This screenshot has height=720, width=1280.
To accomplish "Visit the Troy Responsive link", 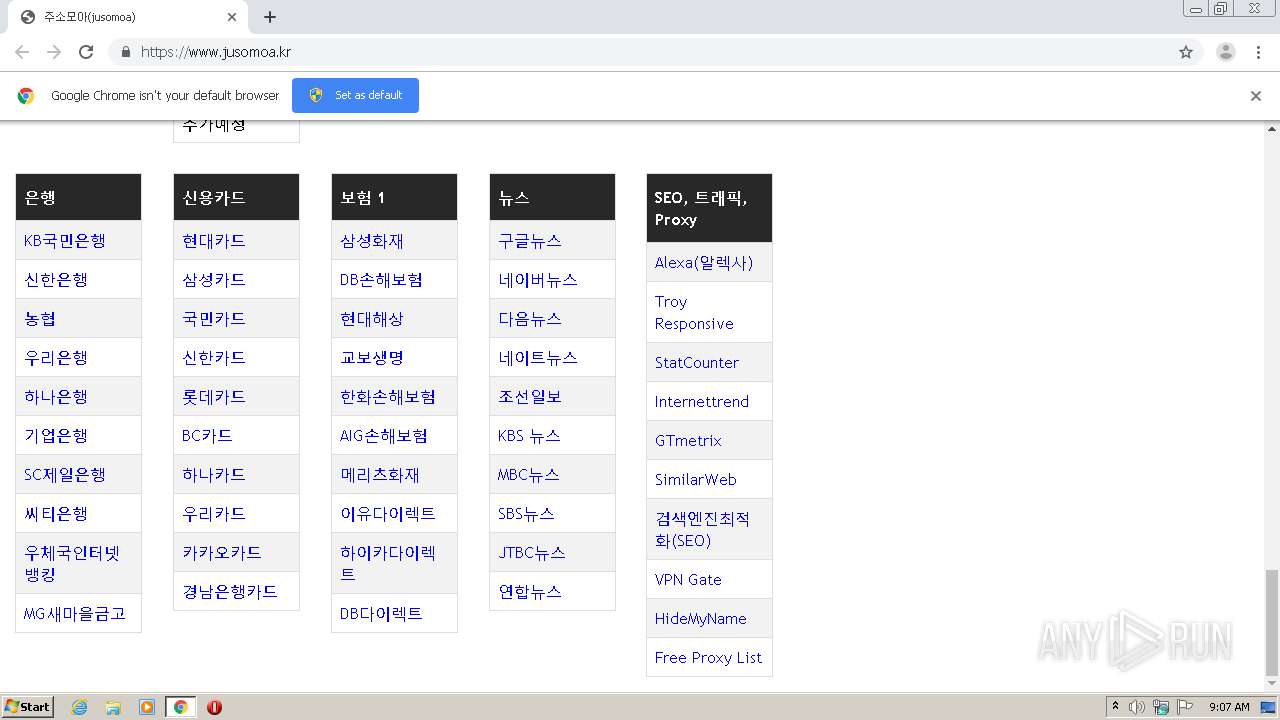I will [x=694, y=313].
